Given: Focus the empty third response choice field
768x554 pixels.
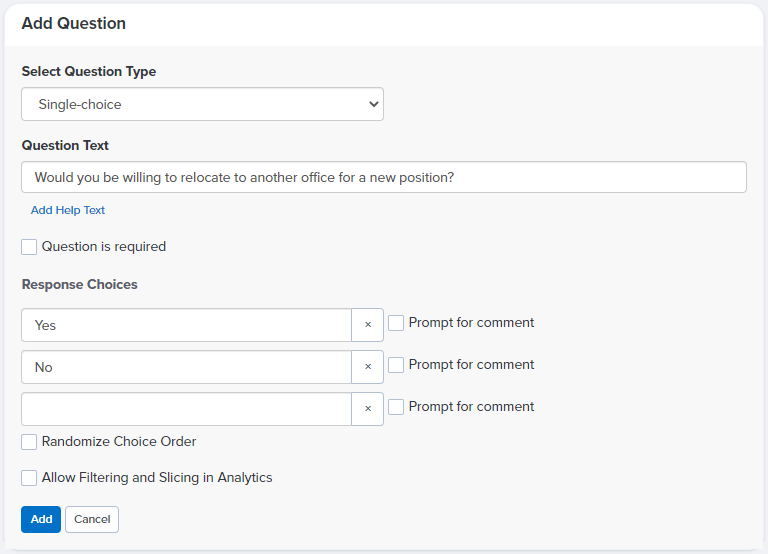Looking at the screenshot, I should coord(187,409).
